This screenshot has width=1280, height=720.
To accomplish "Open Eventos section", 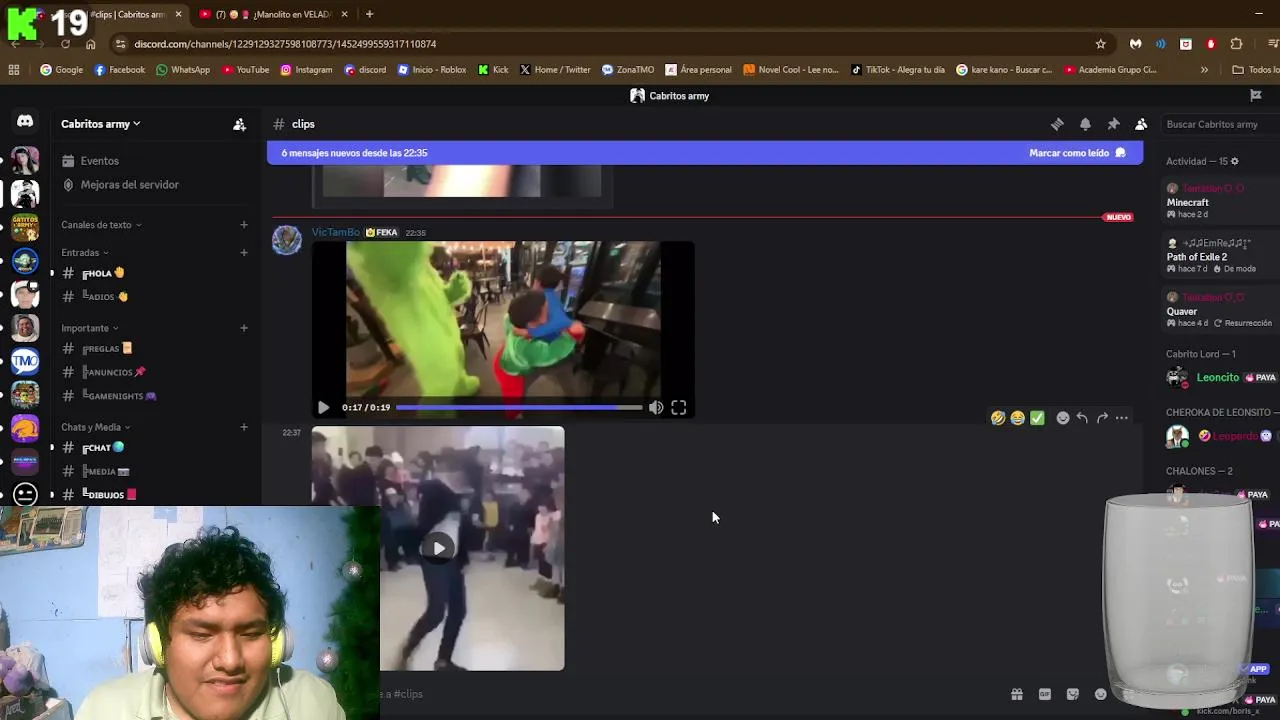I will [x=154, y=161].
